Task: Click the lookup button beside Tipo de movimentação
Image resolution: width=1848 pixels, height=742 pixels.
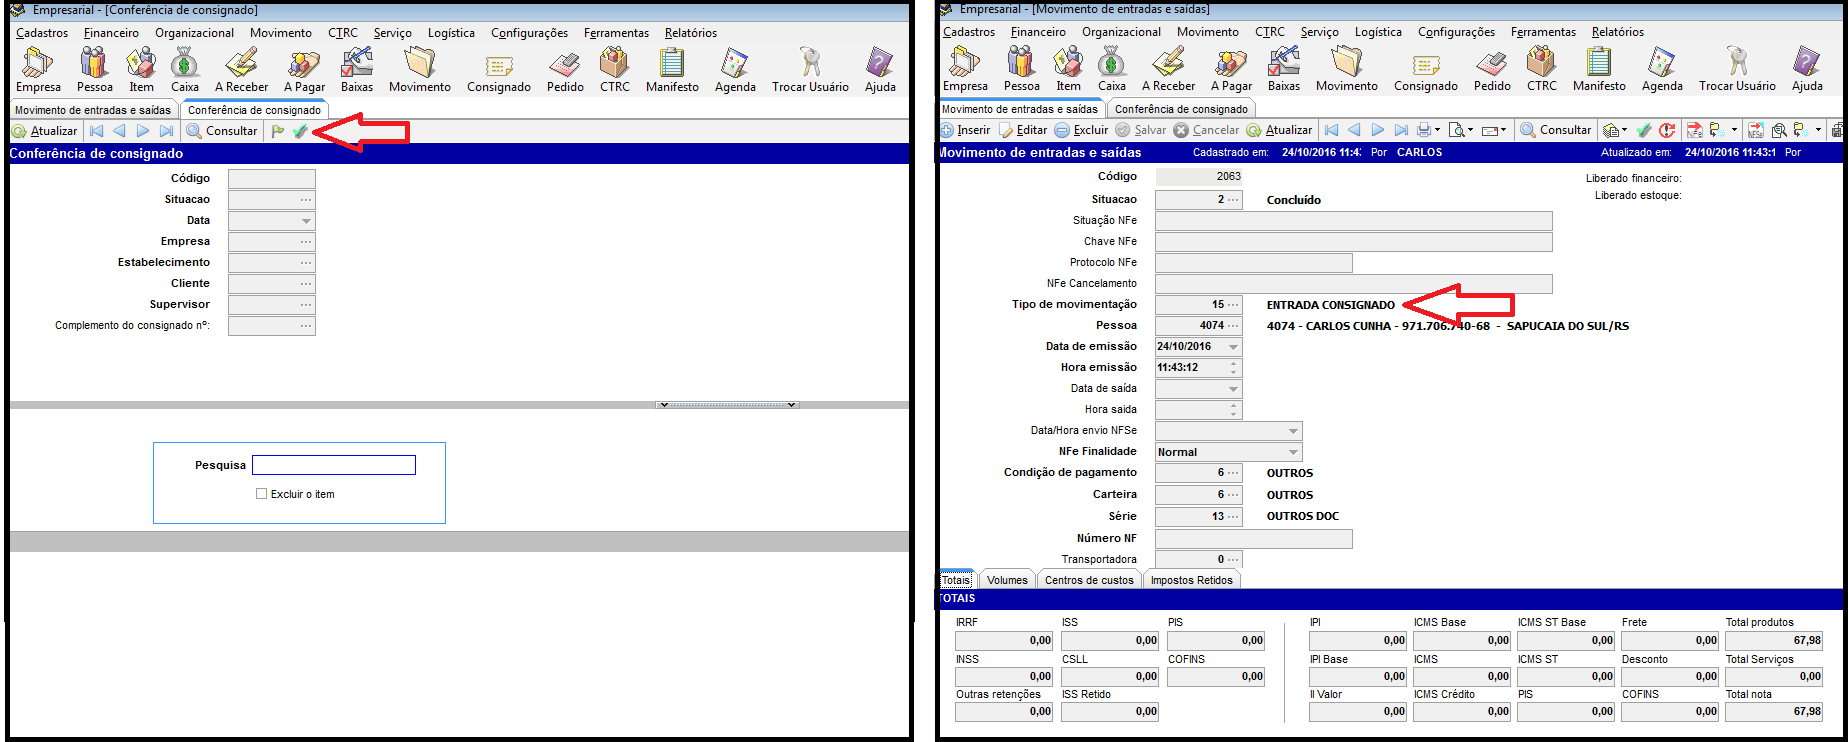Action: tap(1232, 305)
